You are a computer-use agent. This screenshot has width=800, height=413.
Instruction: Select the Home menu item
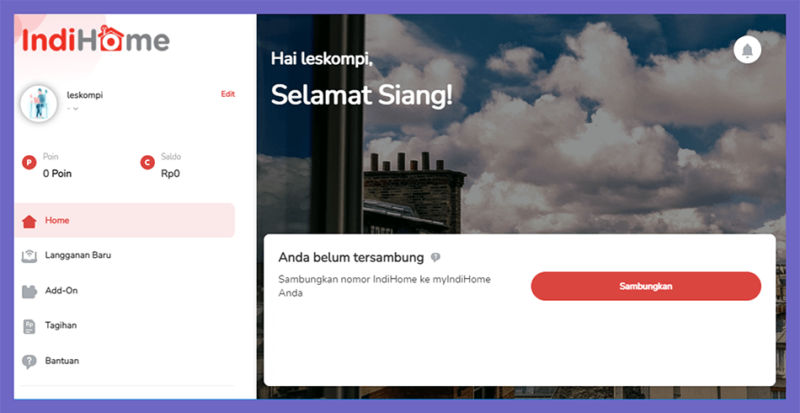point(124,220)
